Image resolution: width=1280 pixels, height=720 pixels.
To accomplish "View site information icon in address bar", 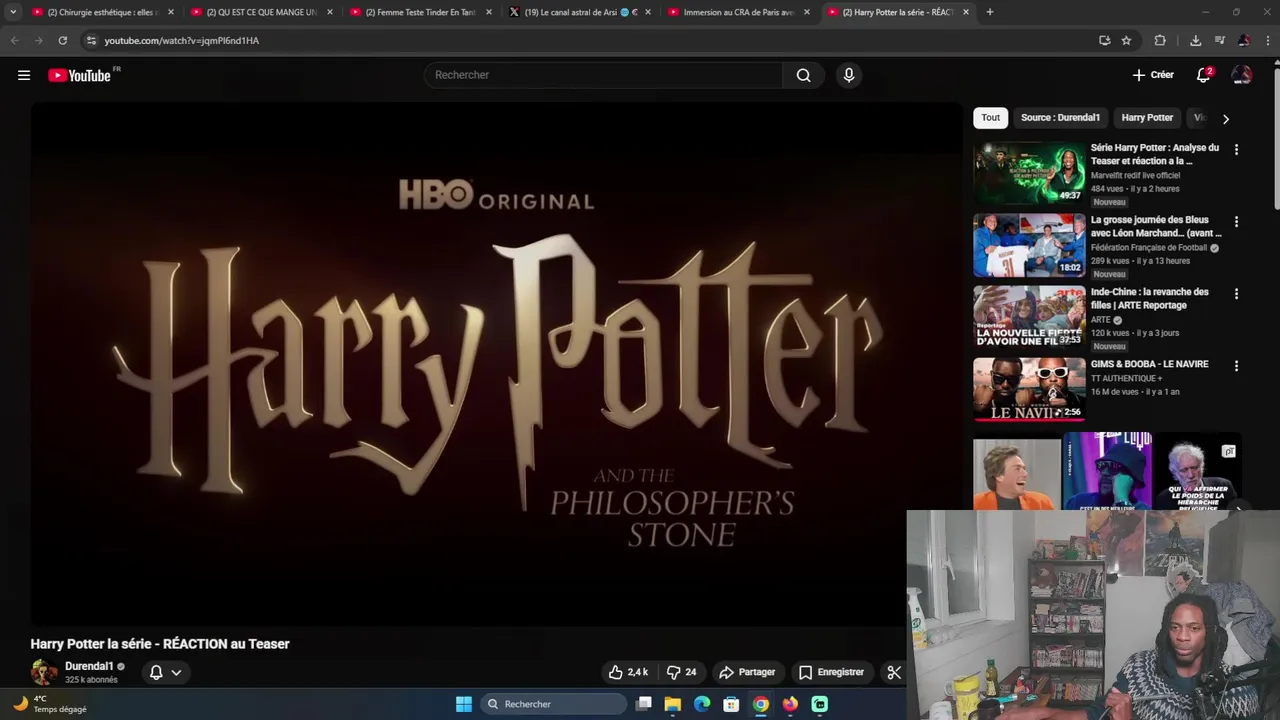I will tap(91, 40).
